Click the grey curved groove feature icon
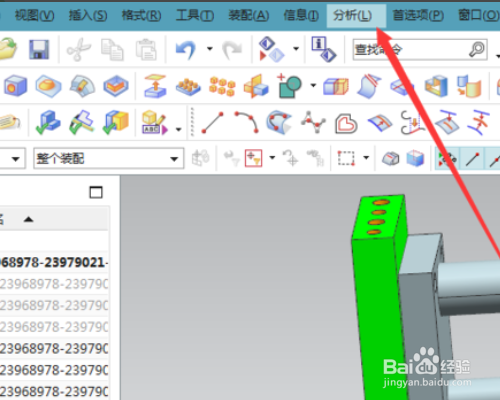 82,86
